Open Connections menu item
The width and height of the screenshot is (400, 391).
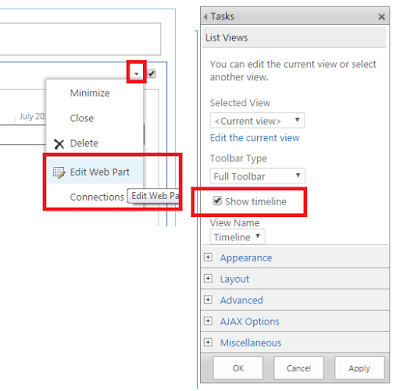97,197
